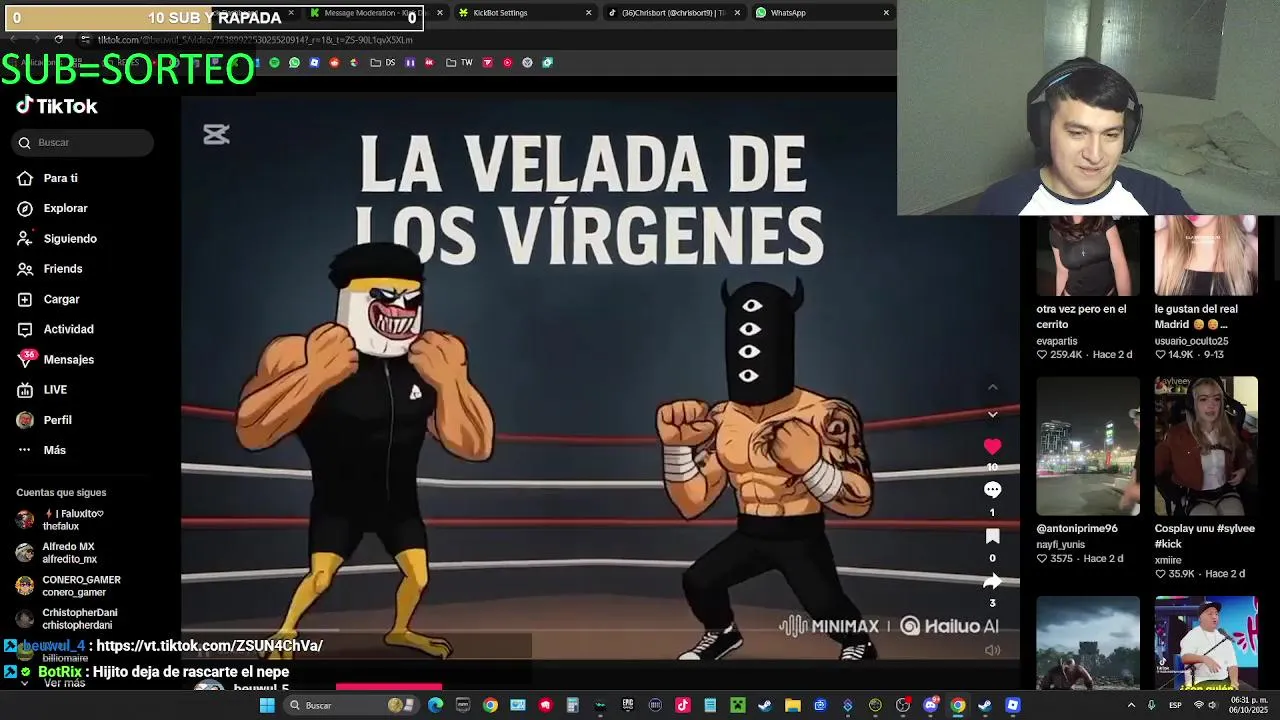The width and height of the screenshot is (1280, 720).
Task: Show hidden system tray icons
Action: coord(1131,705)
